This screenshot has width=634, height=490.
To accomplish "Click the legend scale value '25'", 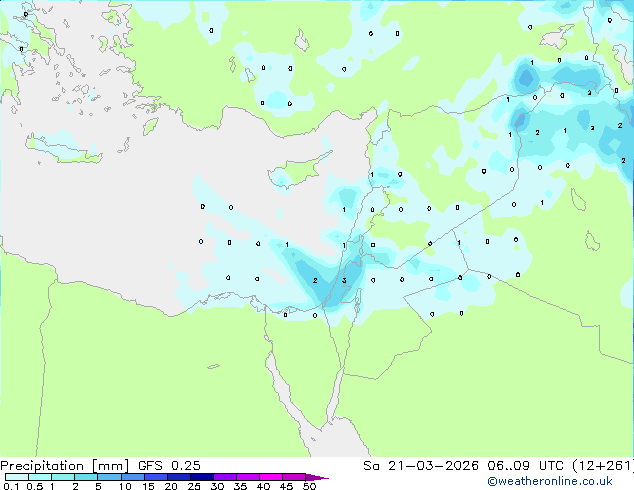I will (x=194, y=486).
